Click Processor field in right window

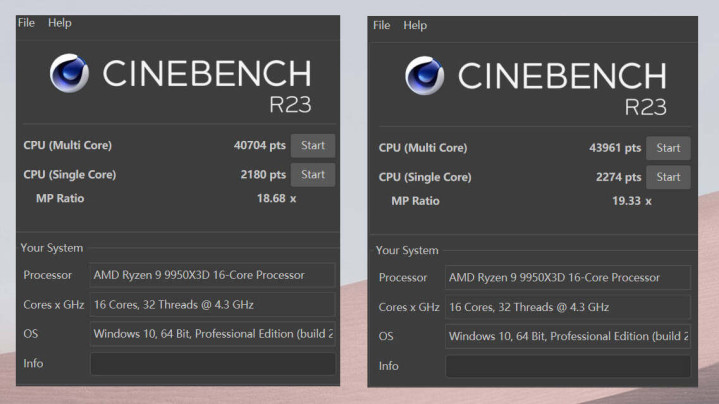click(568, 277)
